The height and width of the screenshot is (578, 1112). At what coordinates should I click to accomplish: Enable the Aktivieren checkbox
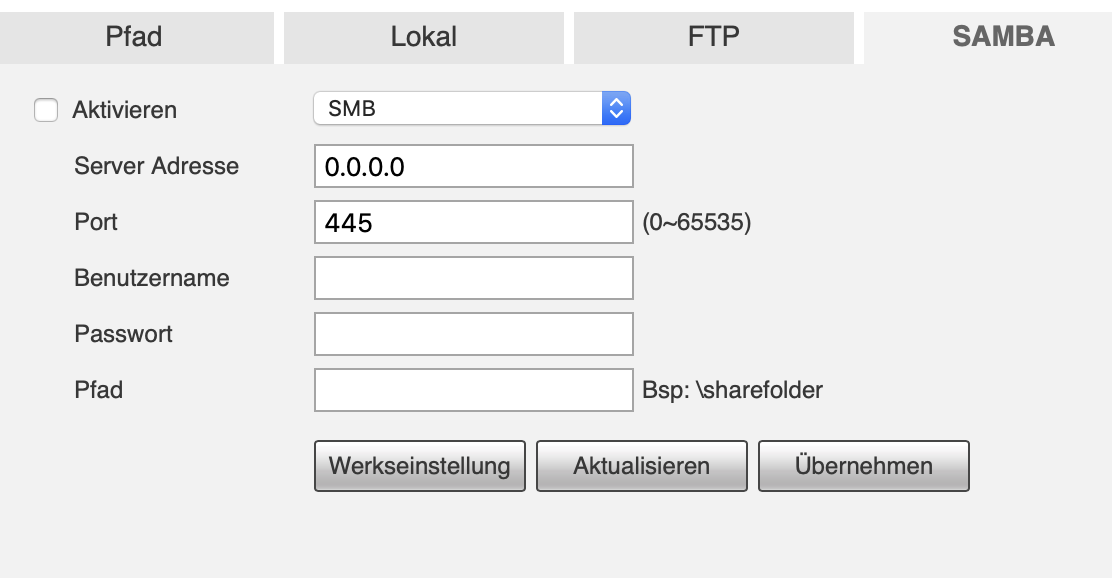[46, 110]
